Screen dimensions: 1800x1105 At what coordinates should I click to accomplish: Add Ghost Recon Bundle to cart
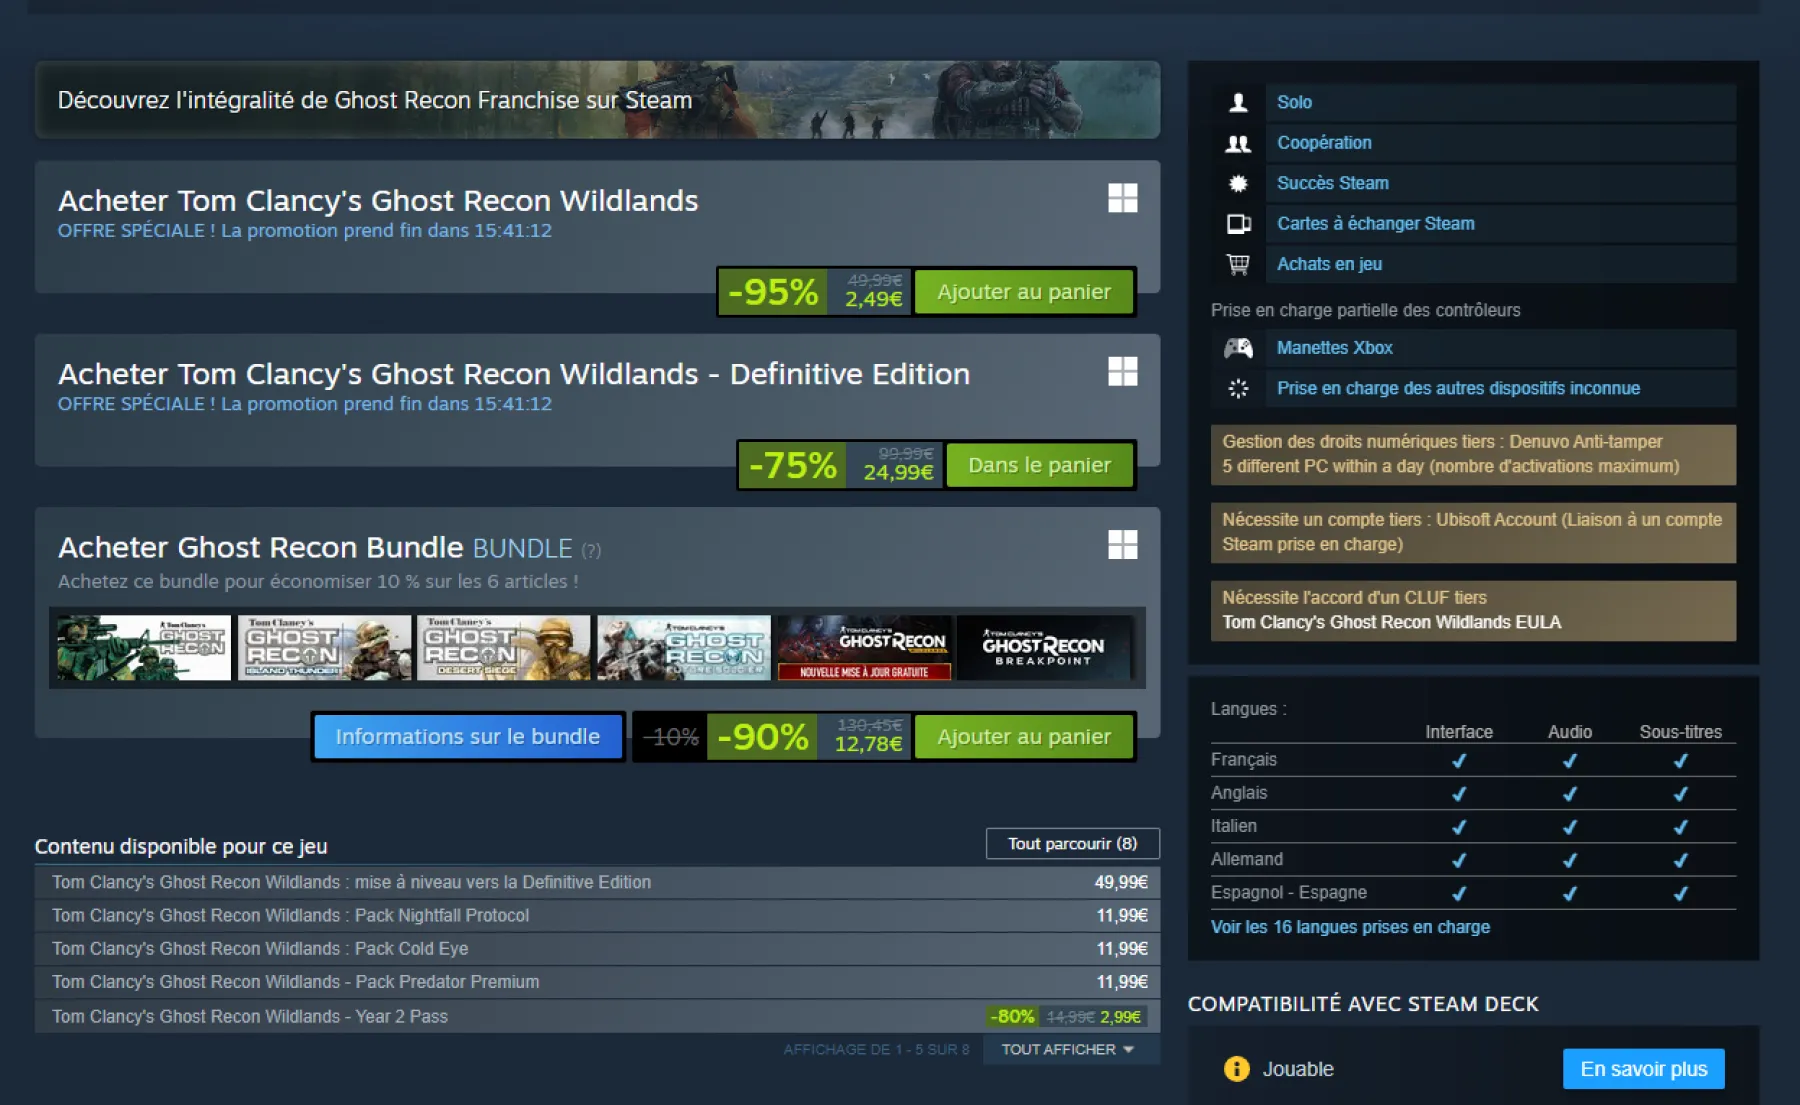pos(1024,737)
